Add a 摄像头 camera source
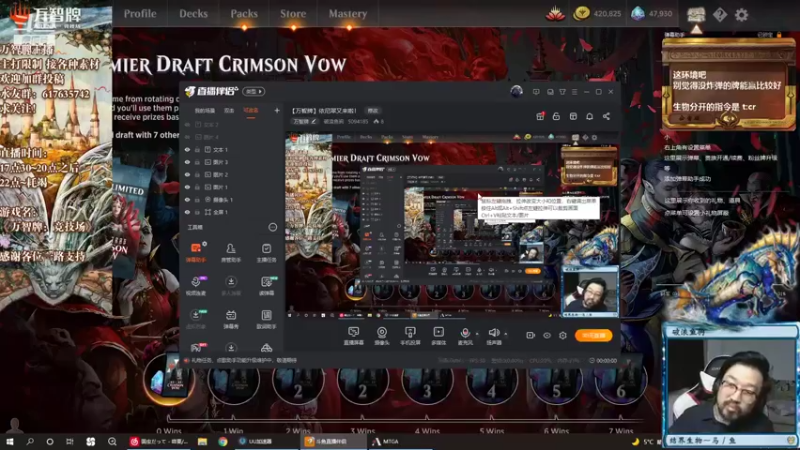This screenshot has width=800, height=450. [x=382, y=336]
